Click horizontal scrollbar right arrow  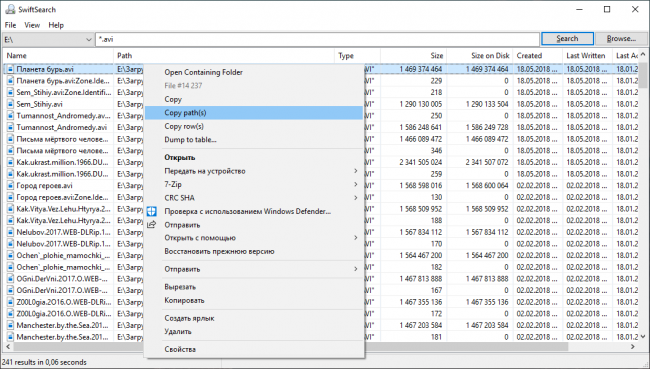click(633, 346)
